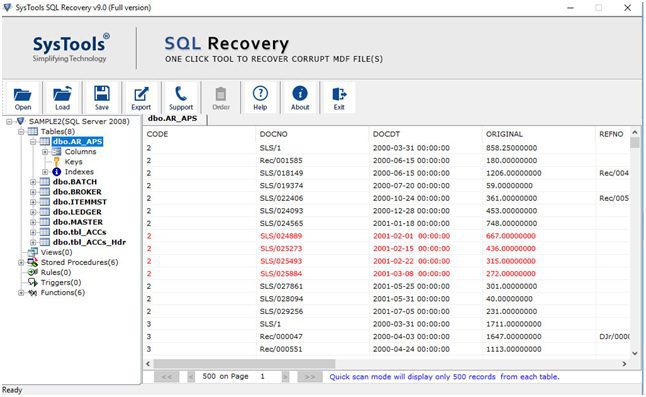
Task: Click the SAMPLE2 database root icon
Action: [x=20, y=121]
